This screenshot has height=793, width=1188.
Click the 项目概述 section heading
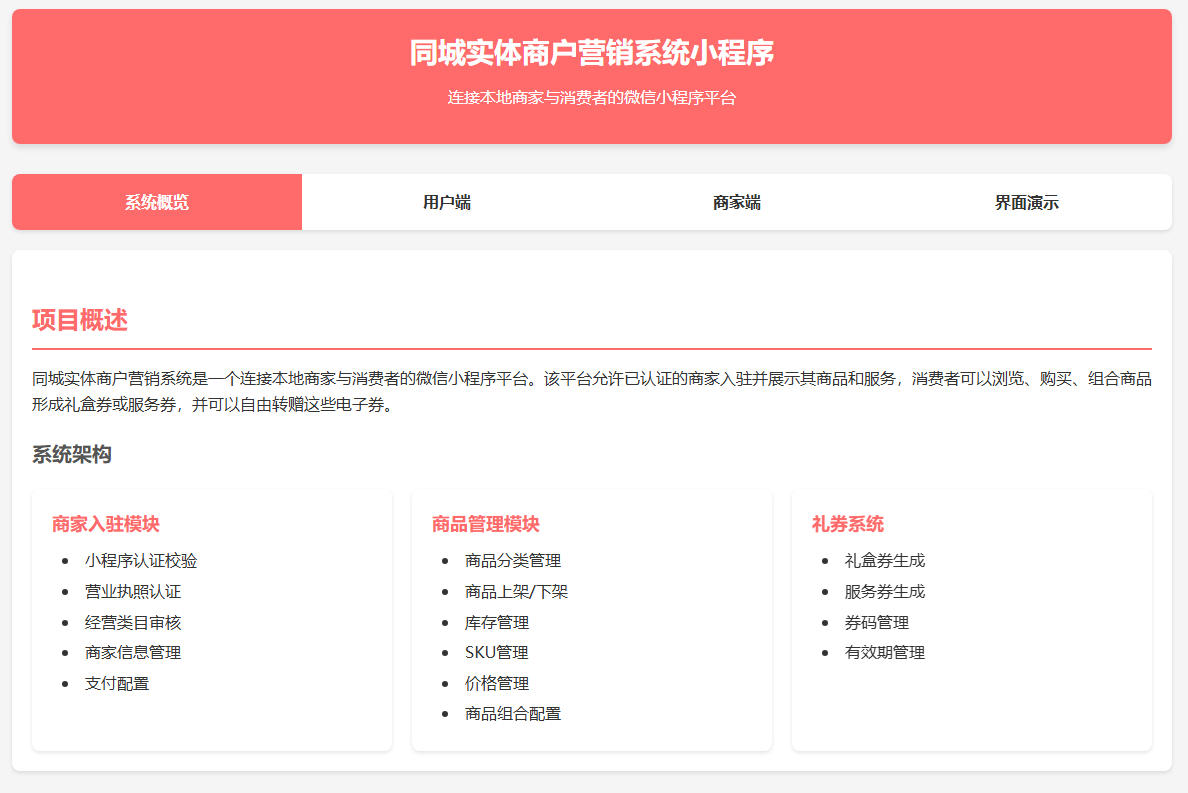coord(80,321)
